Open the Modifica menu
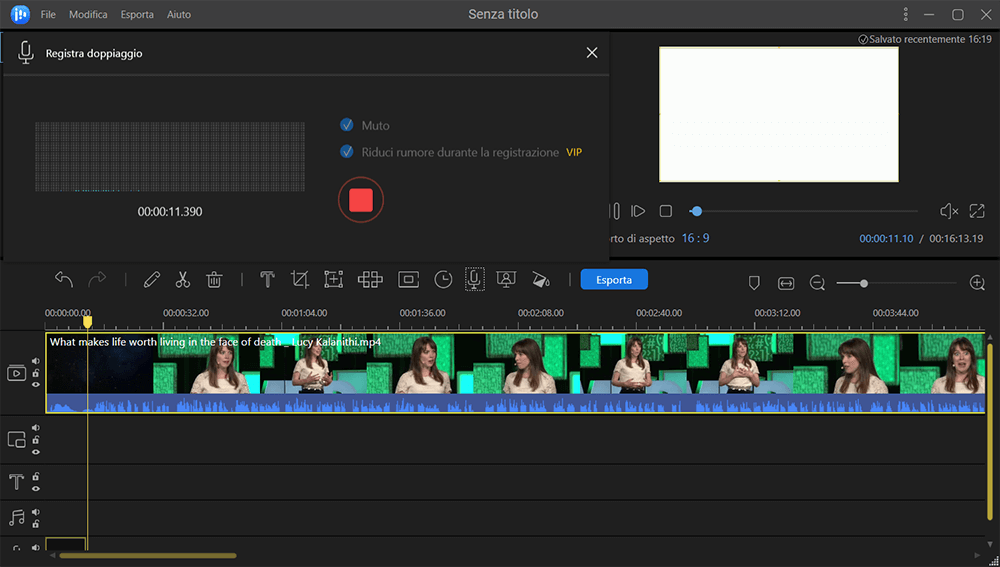Screen dimensions: 1000x567 (x=88, y=15)
